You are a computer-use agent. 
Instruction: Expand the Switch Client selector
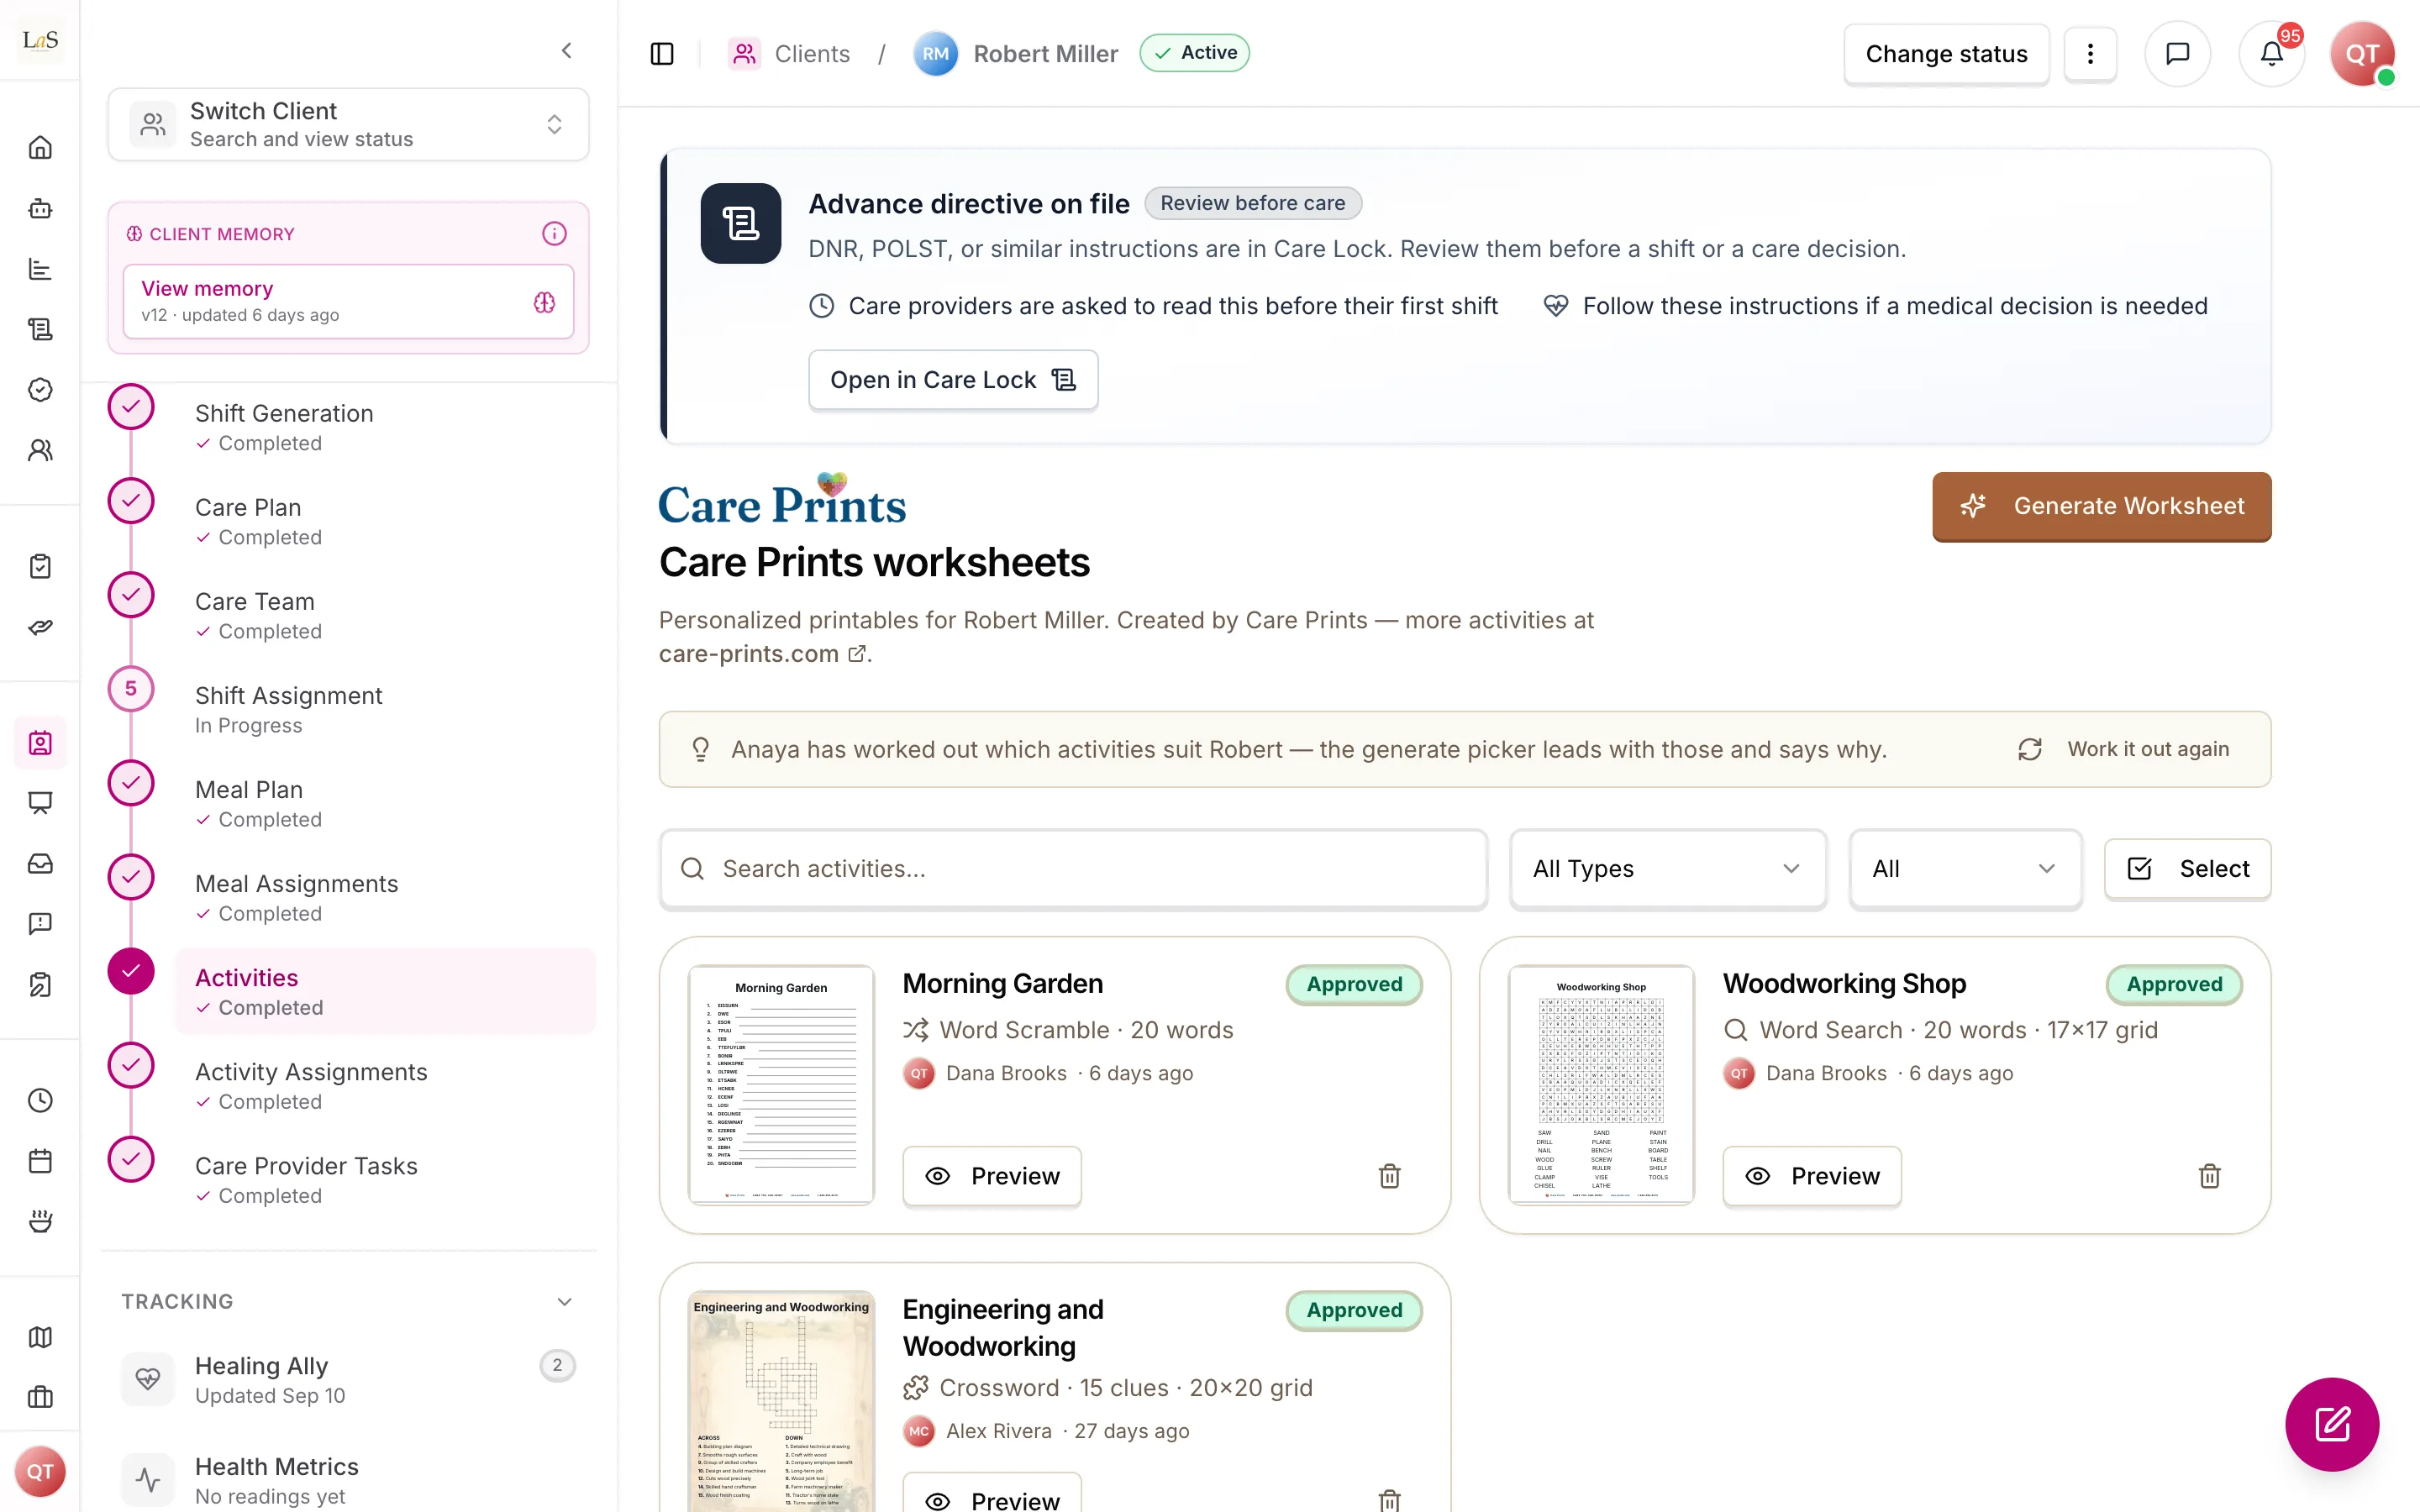[x=348, y=124]
